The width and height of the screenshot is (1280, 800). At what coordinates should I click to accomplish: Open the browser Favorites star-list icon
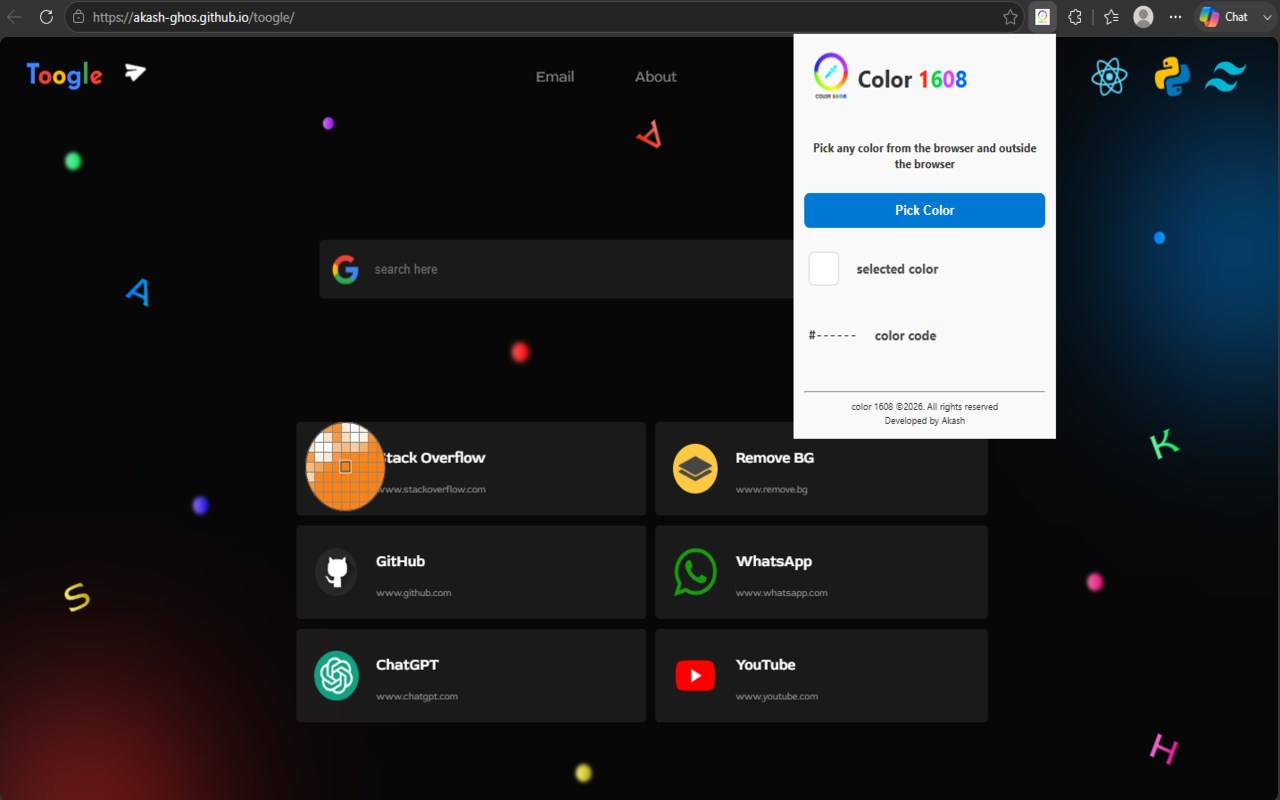[1111, 17]
